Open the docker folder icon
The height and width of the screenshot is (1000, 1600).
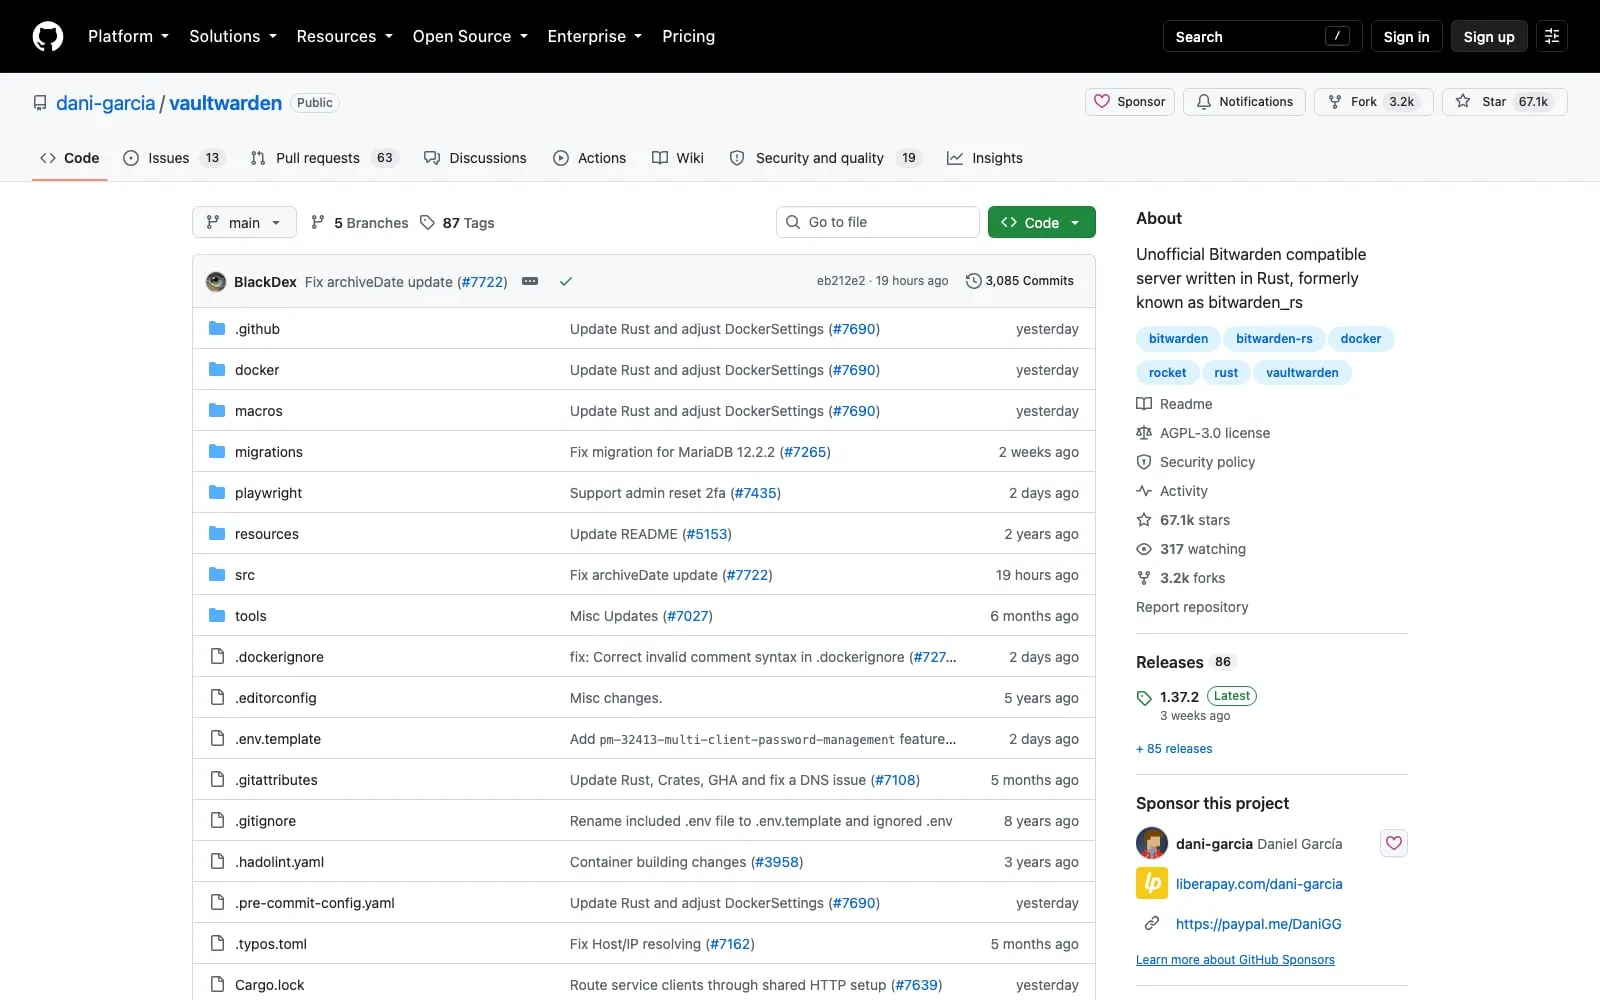coord(217,369)
